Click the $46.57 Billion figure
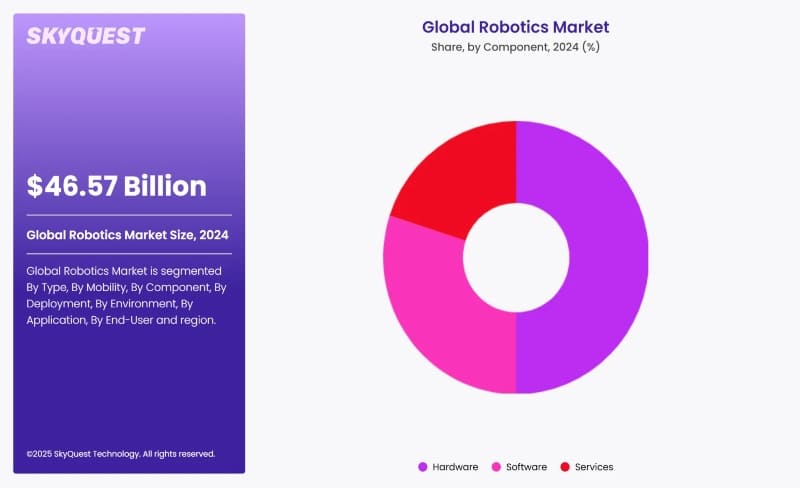This screenshot has width=800, height=488. pyautogui.click(x=117, y=186)
